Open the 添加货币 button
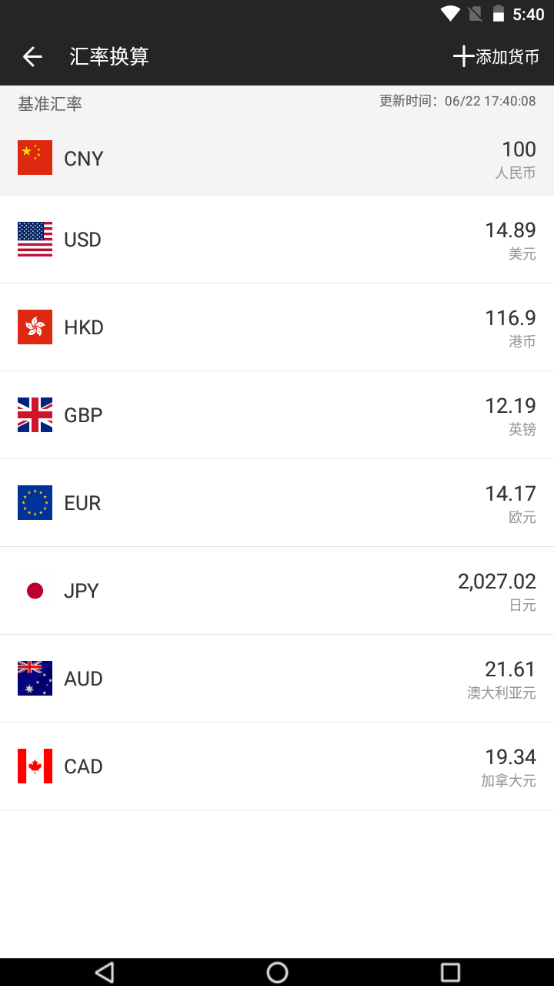 coord(496,57)
